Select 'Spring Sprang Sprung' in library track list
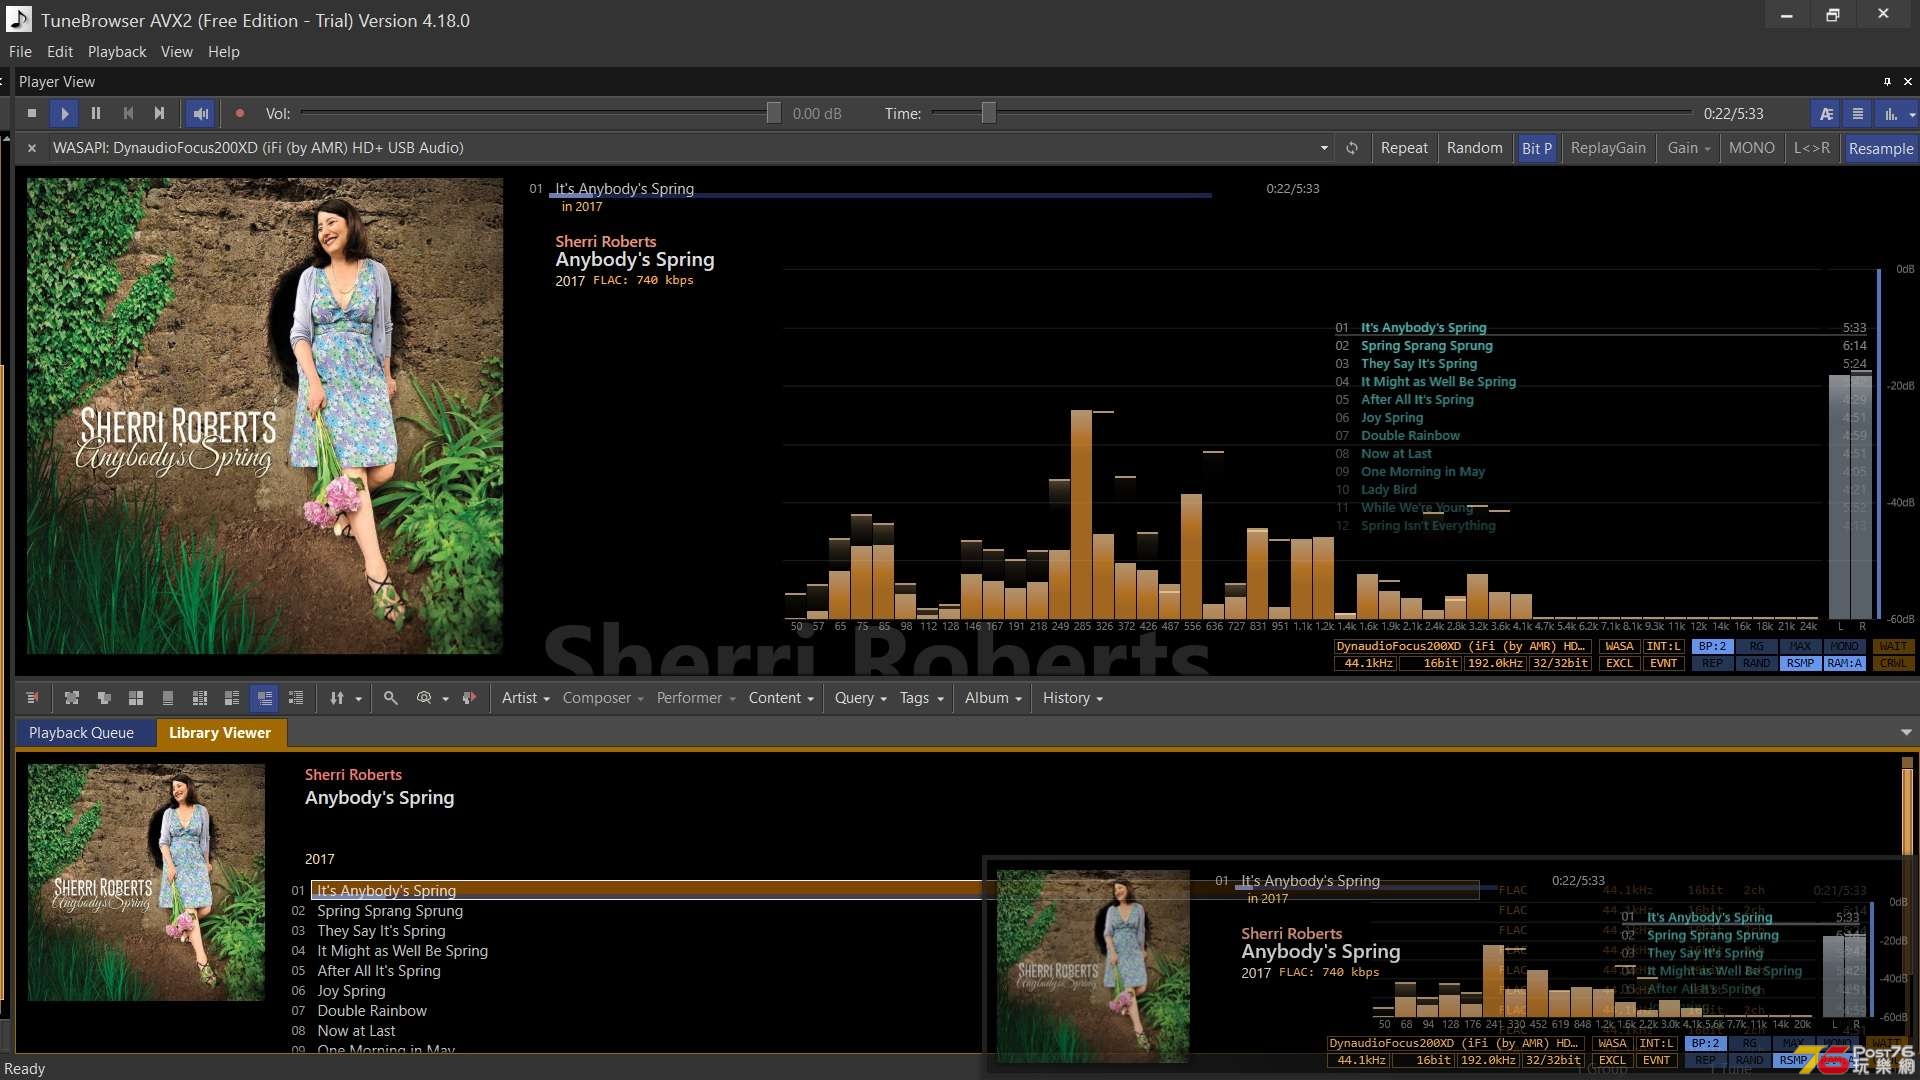This screenshot has width=1920, height=1080. 390,911
